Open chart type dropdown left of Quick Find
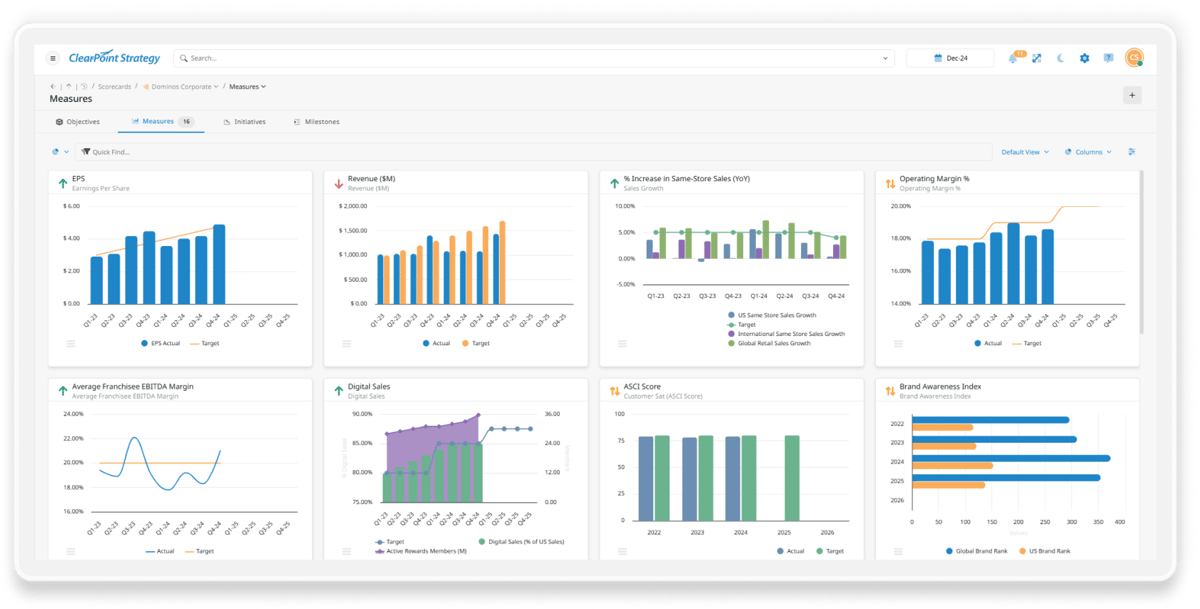Viewport: 1200px width, 609px height. 60,152
